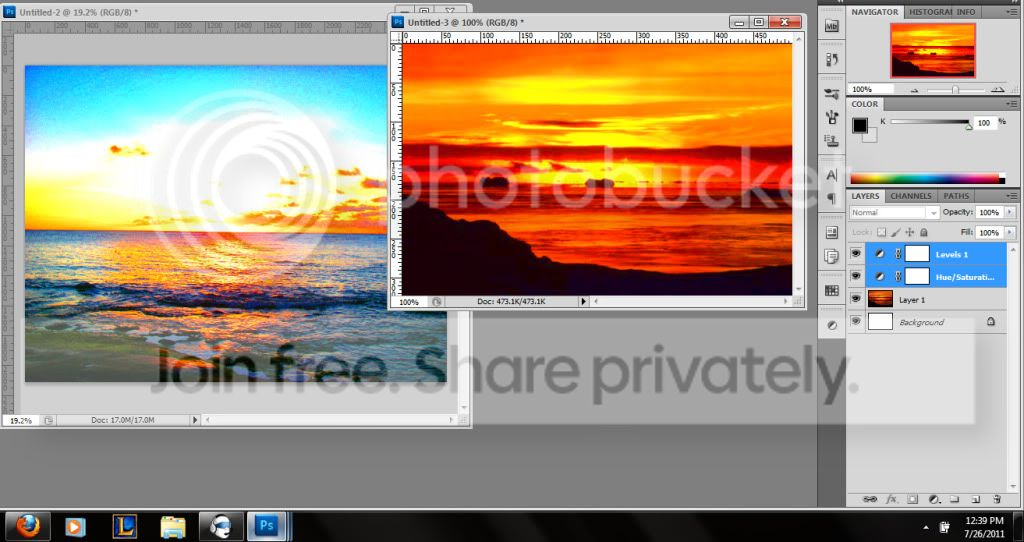Click the Navigator zoom percentage field
This screenshot has height=542, width=1024.
(x=869, y=89)
